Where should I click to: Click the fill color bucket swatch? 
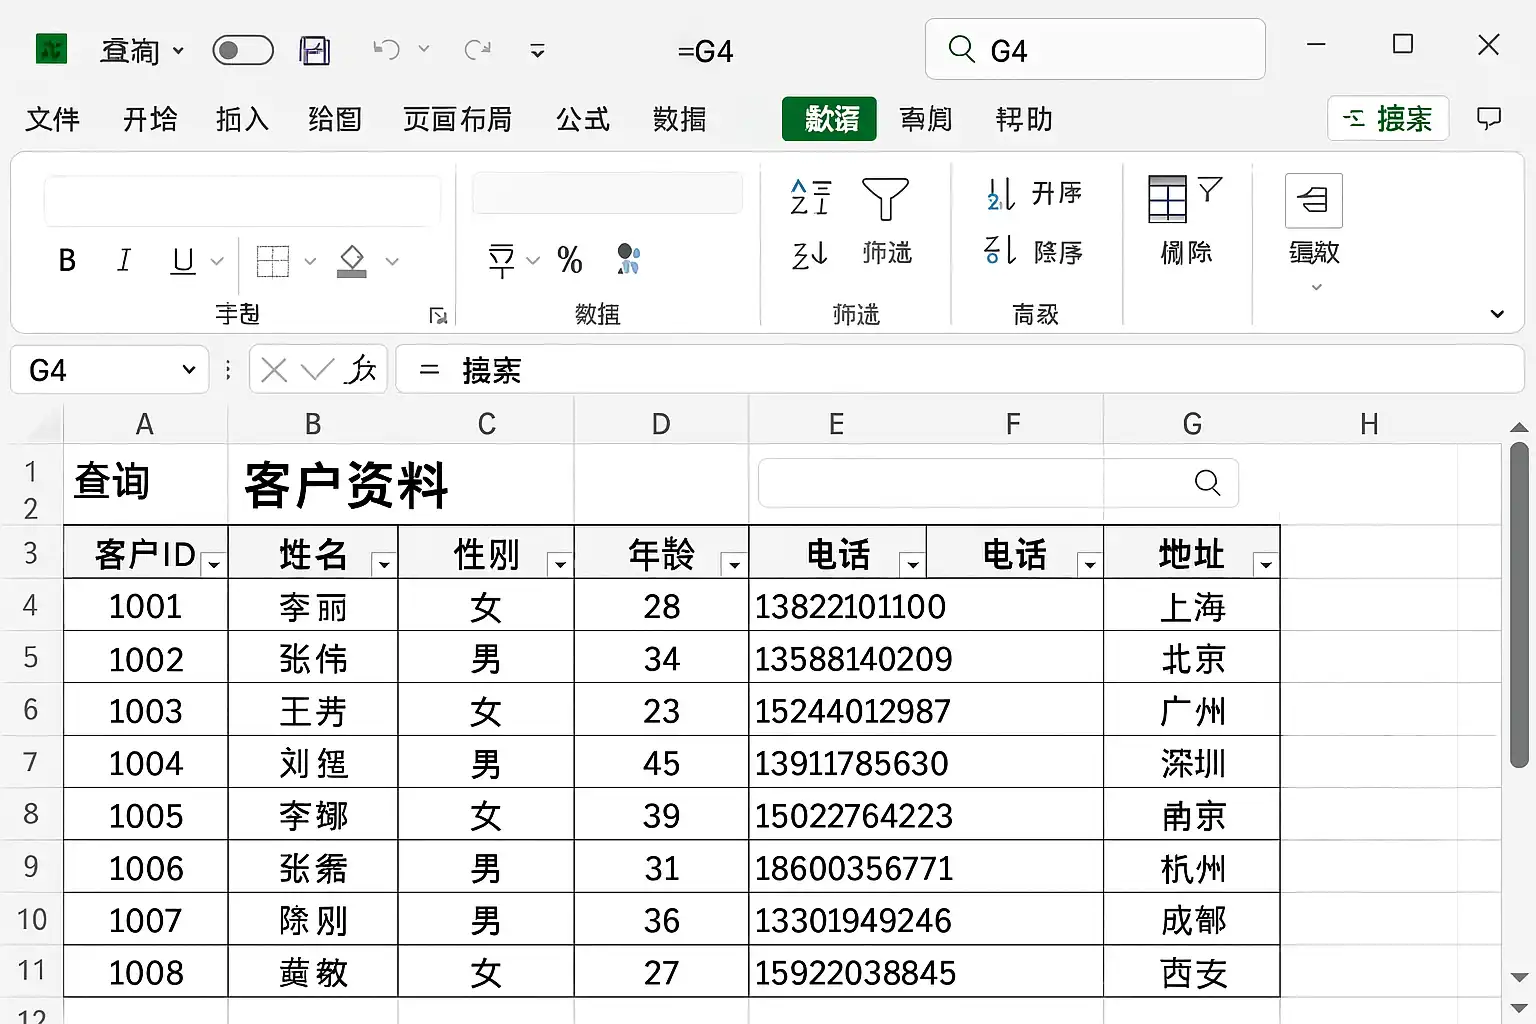(351, 261)
